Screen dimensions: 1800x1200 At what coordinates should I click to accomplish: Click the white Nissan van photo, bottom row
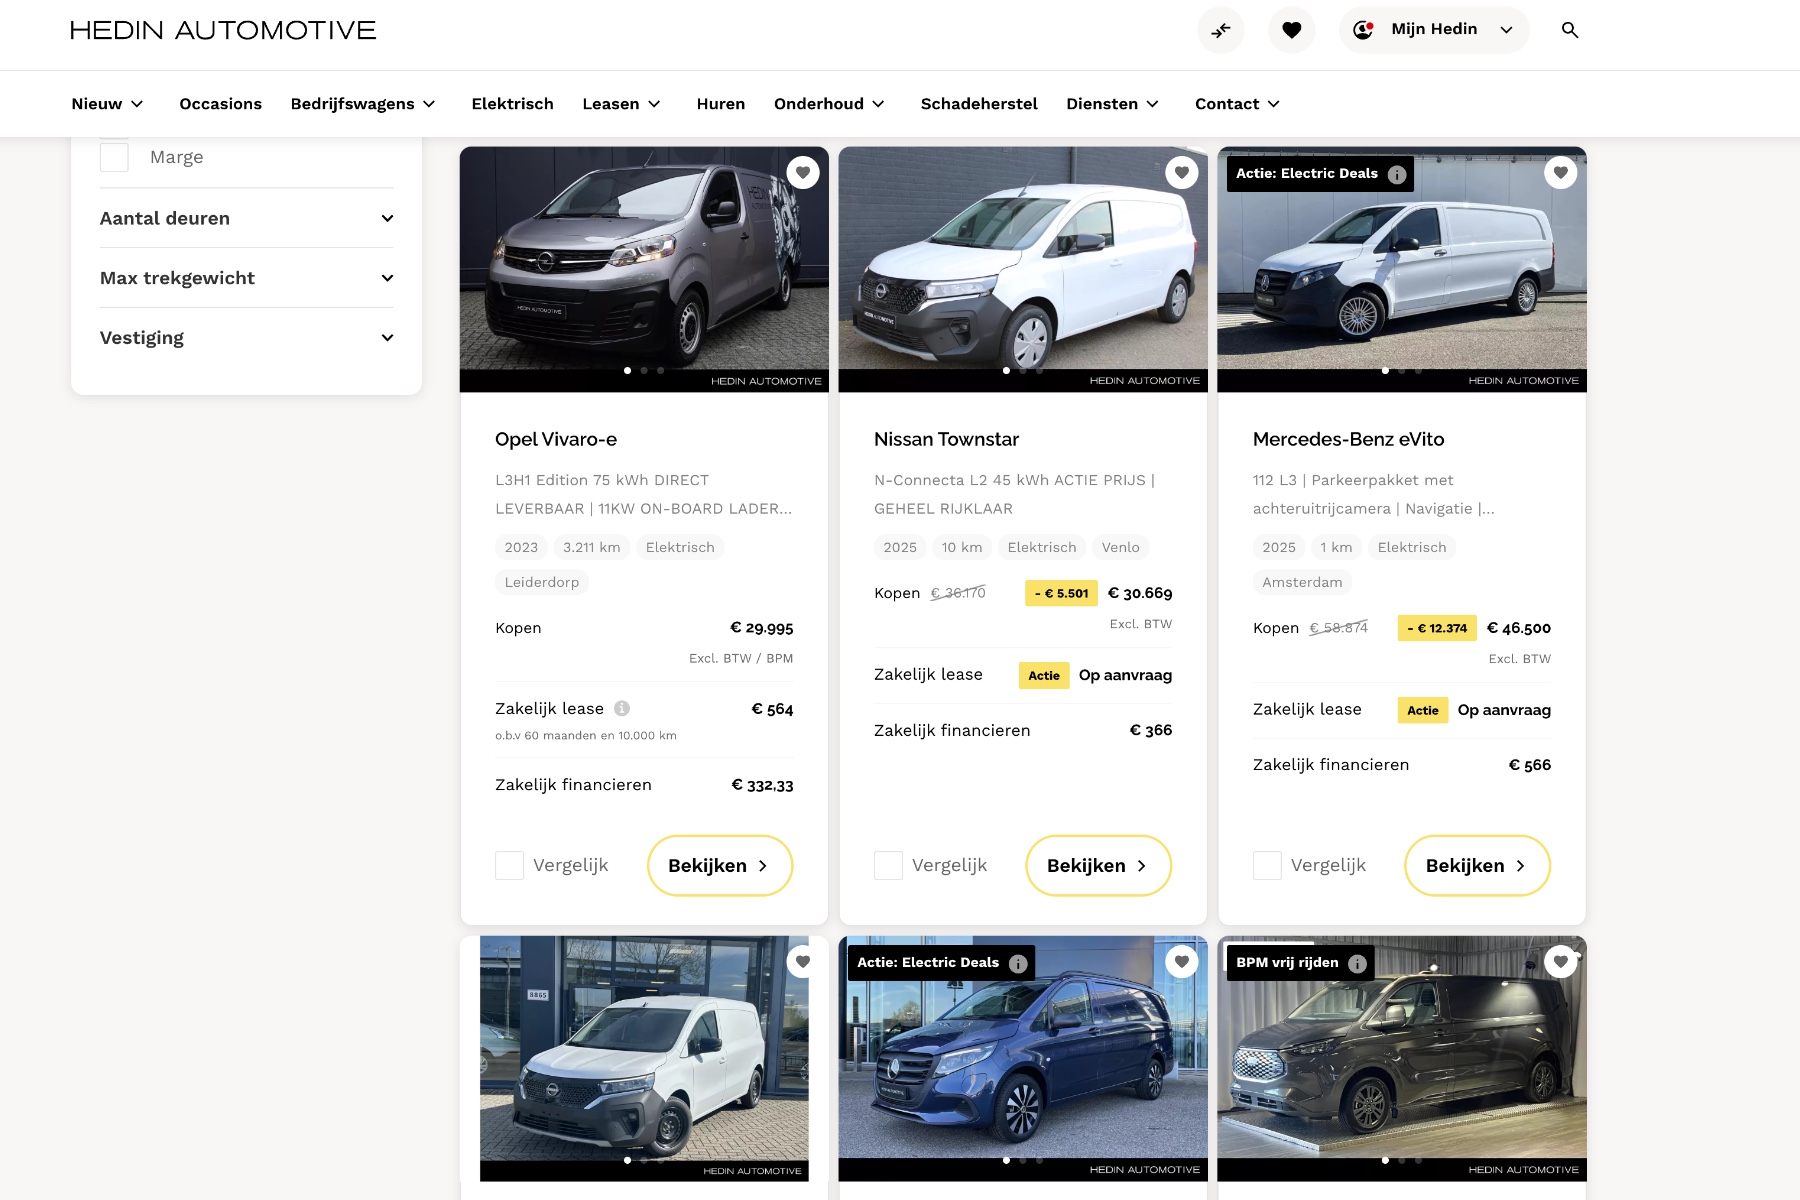click(x=644, y=1059)
